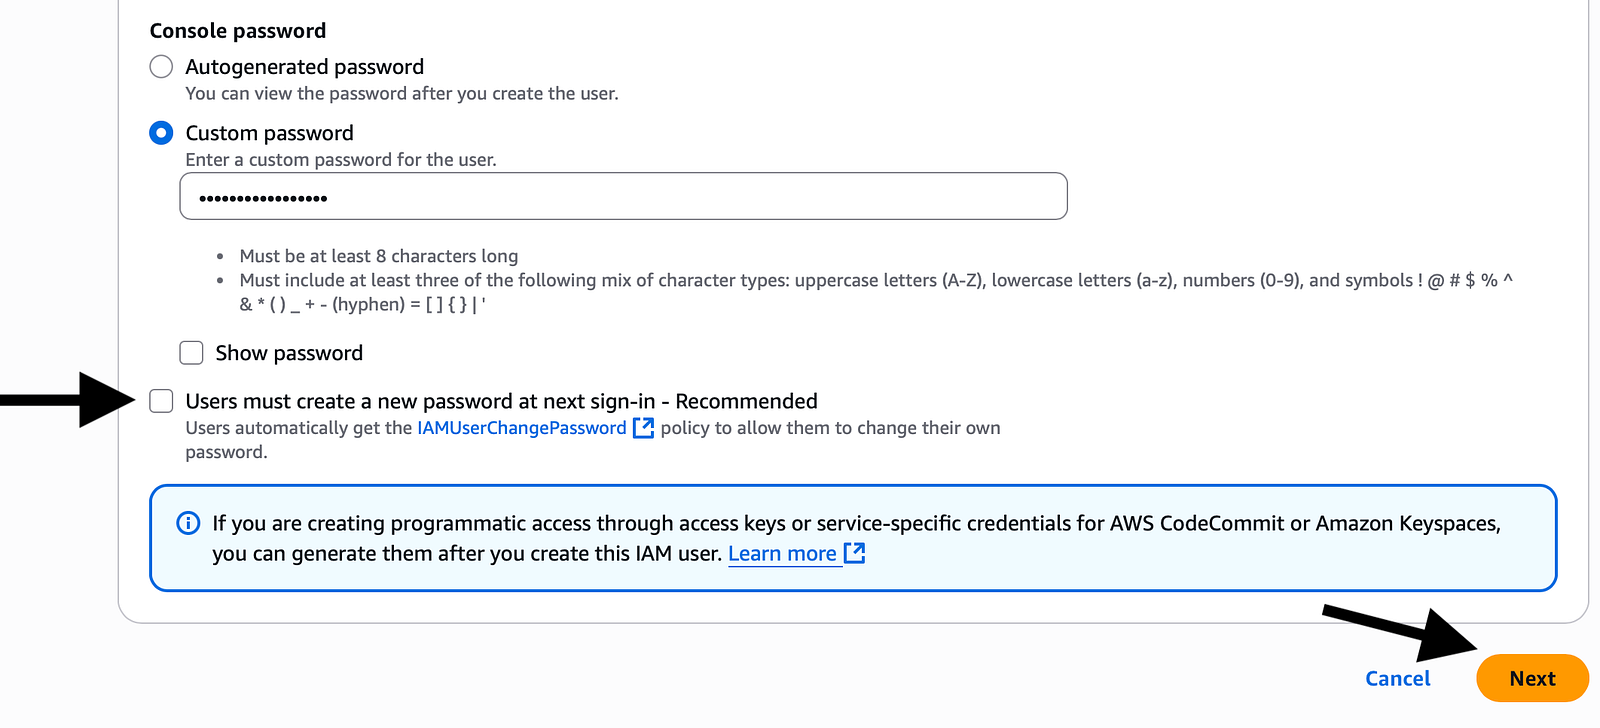Click the "Autogenerated password" label text
This screenshot has height=728, width=1600.
pyautogui.click(x=305, y=67)
